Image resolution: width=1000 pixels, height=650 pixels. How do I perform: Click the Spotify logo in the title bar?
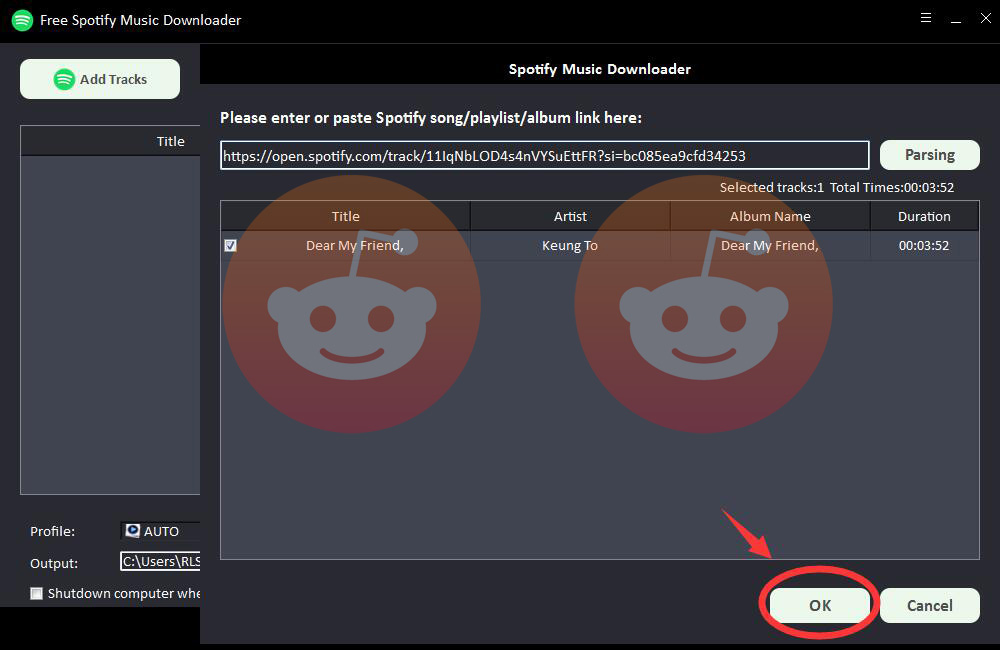pyautogui.click(x=22, y=20)
